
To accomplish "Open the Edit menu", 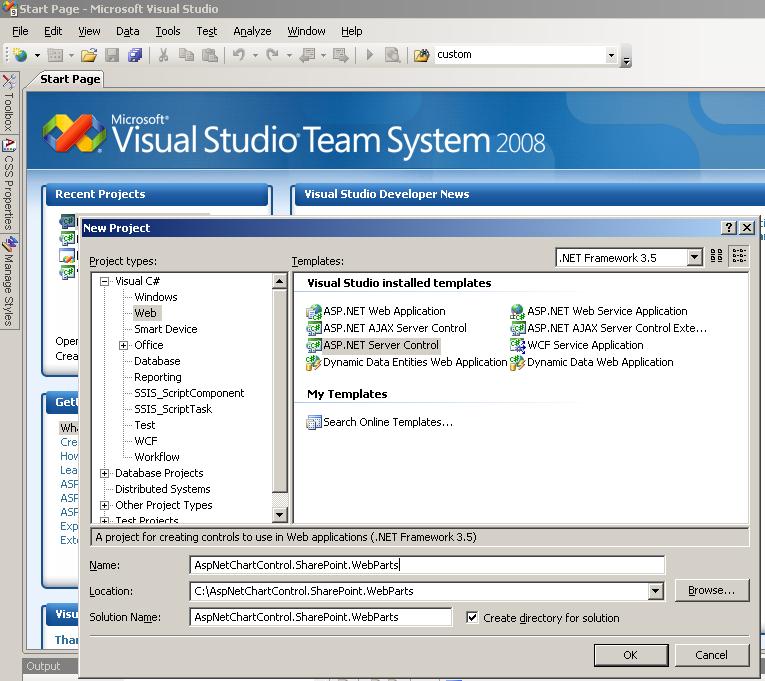I will click(53, 31).
